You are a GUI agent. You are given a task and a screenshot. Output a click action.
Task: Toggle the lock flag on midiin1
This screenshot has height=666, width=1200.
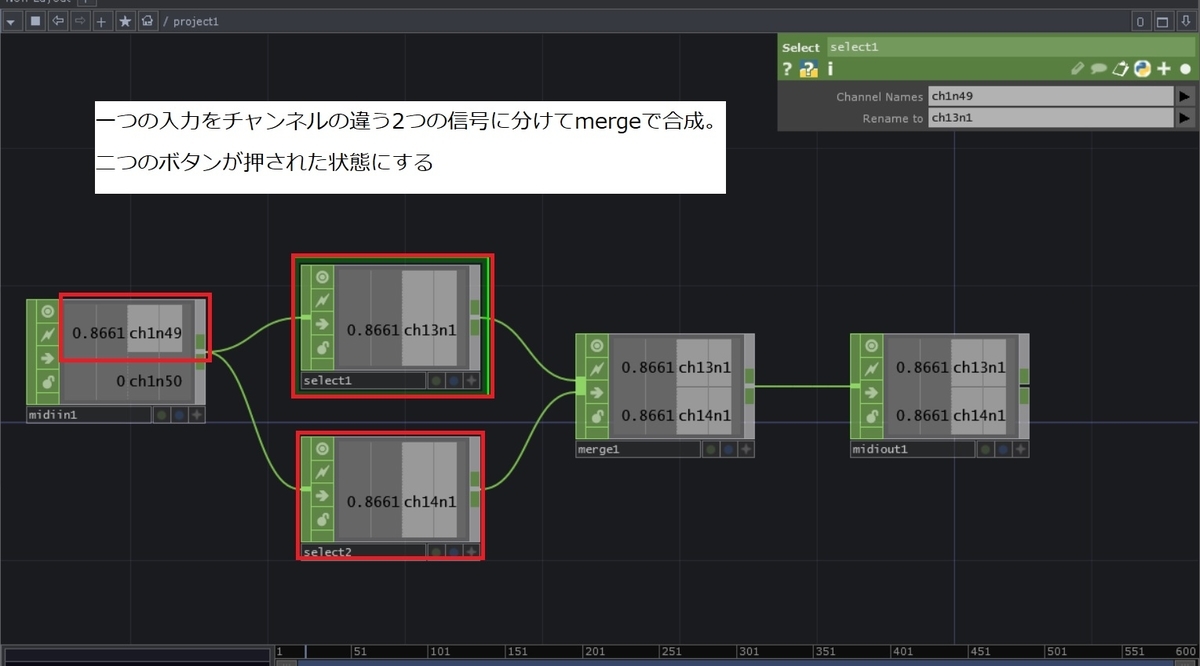(x=47, y=382)
